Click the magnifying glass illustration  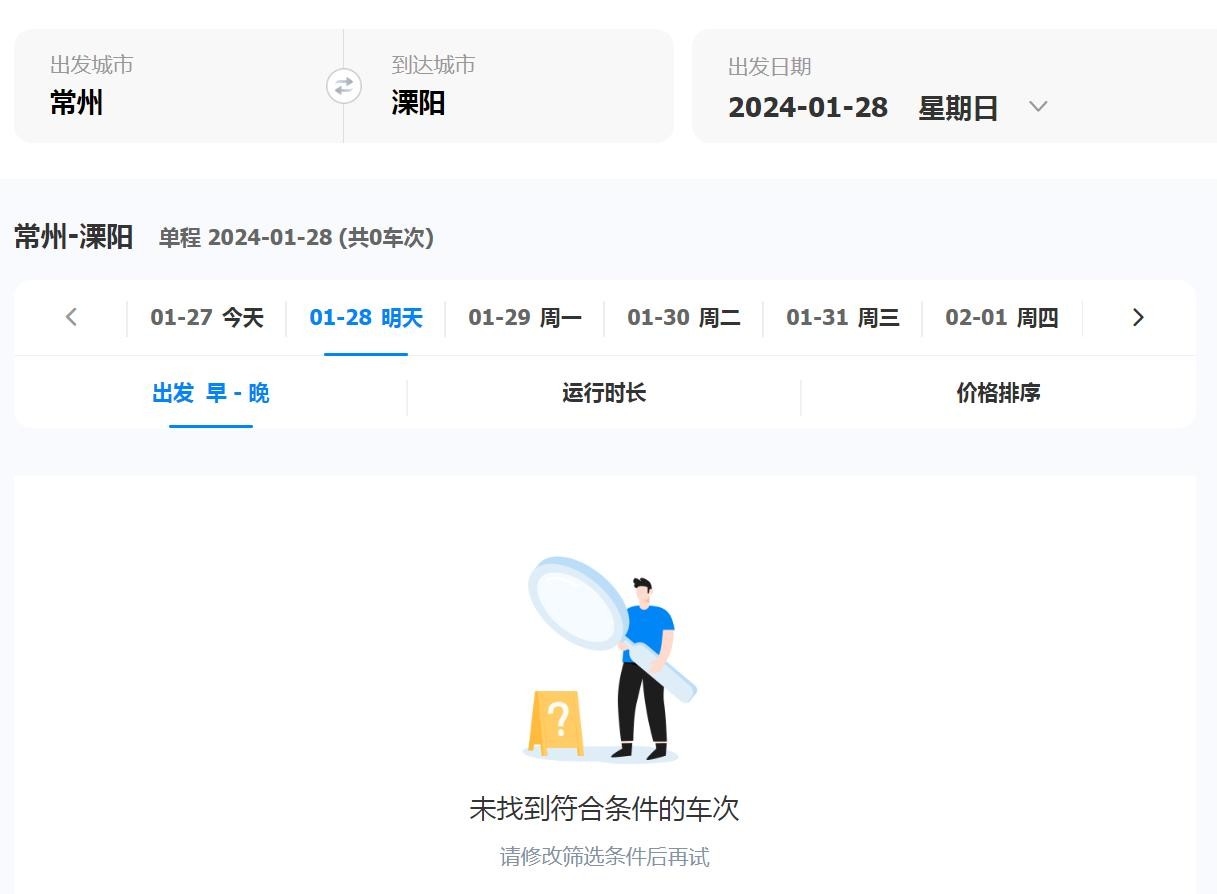click(x=578, y=603)
